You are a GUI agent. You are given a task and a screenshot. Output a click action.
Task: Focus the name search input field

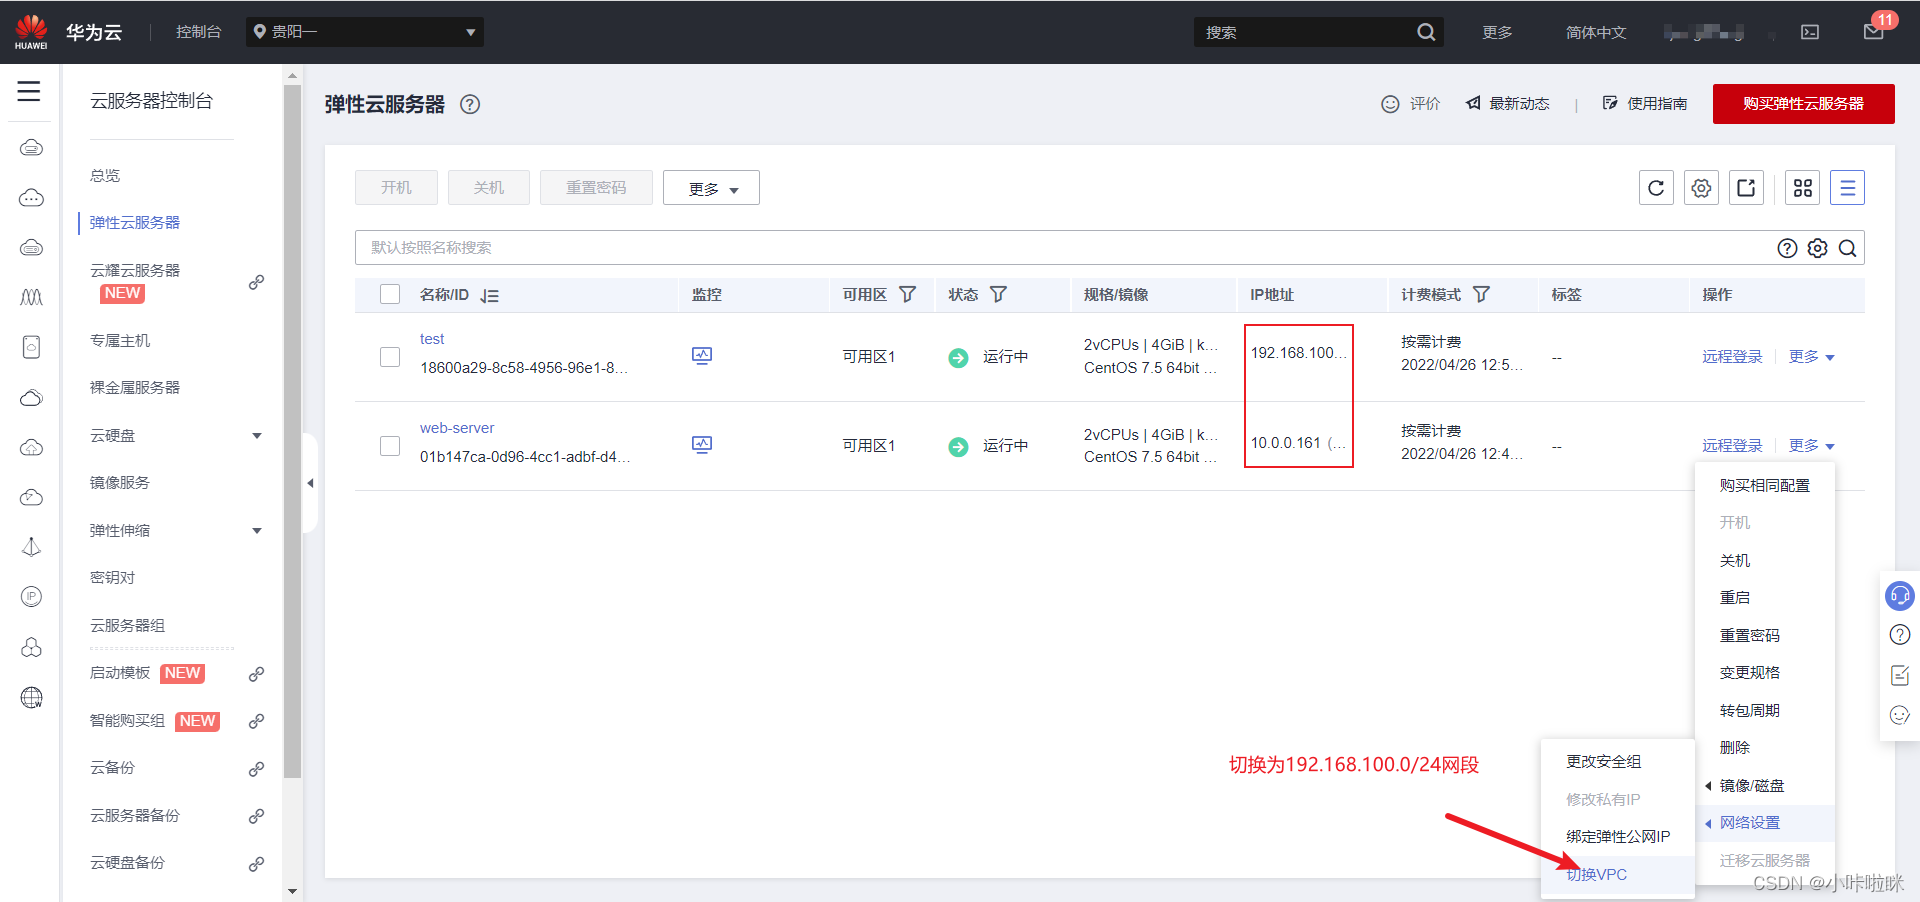tap(1060, 248)
